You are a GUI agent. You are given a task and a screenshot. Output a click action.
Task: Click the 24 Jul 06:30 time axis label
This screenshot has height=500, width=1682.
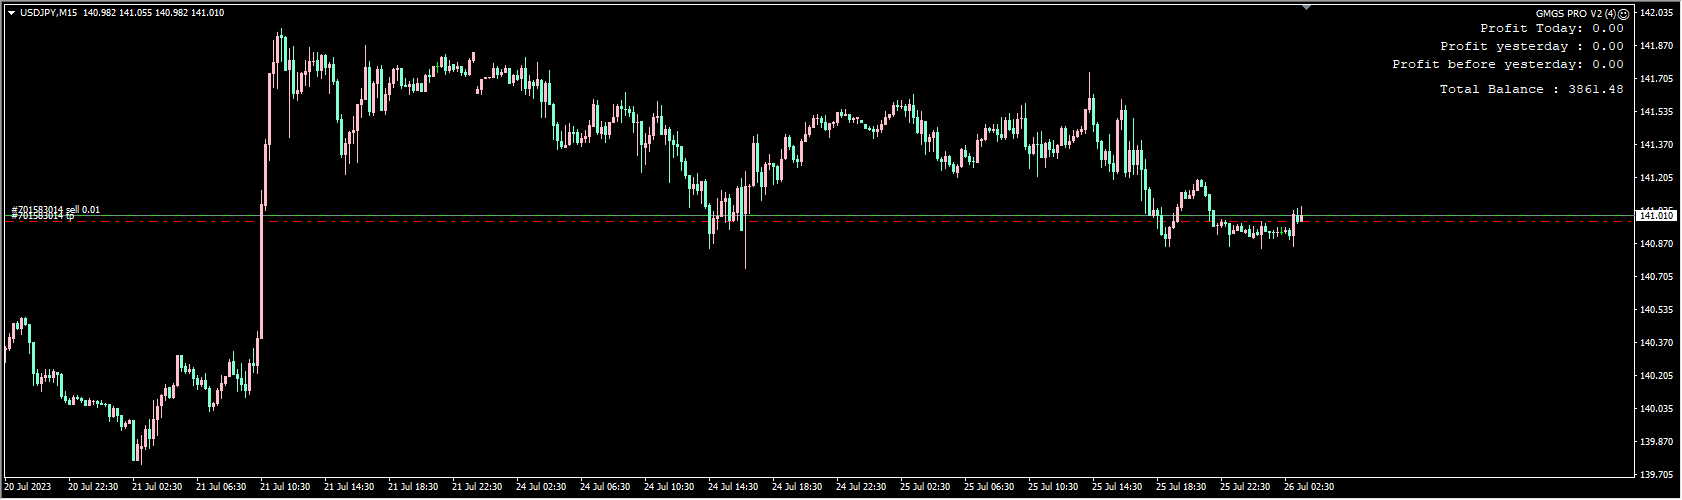coord(605,487)
